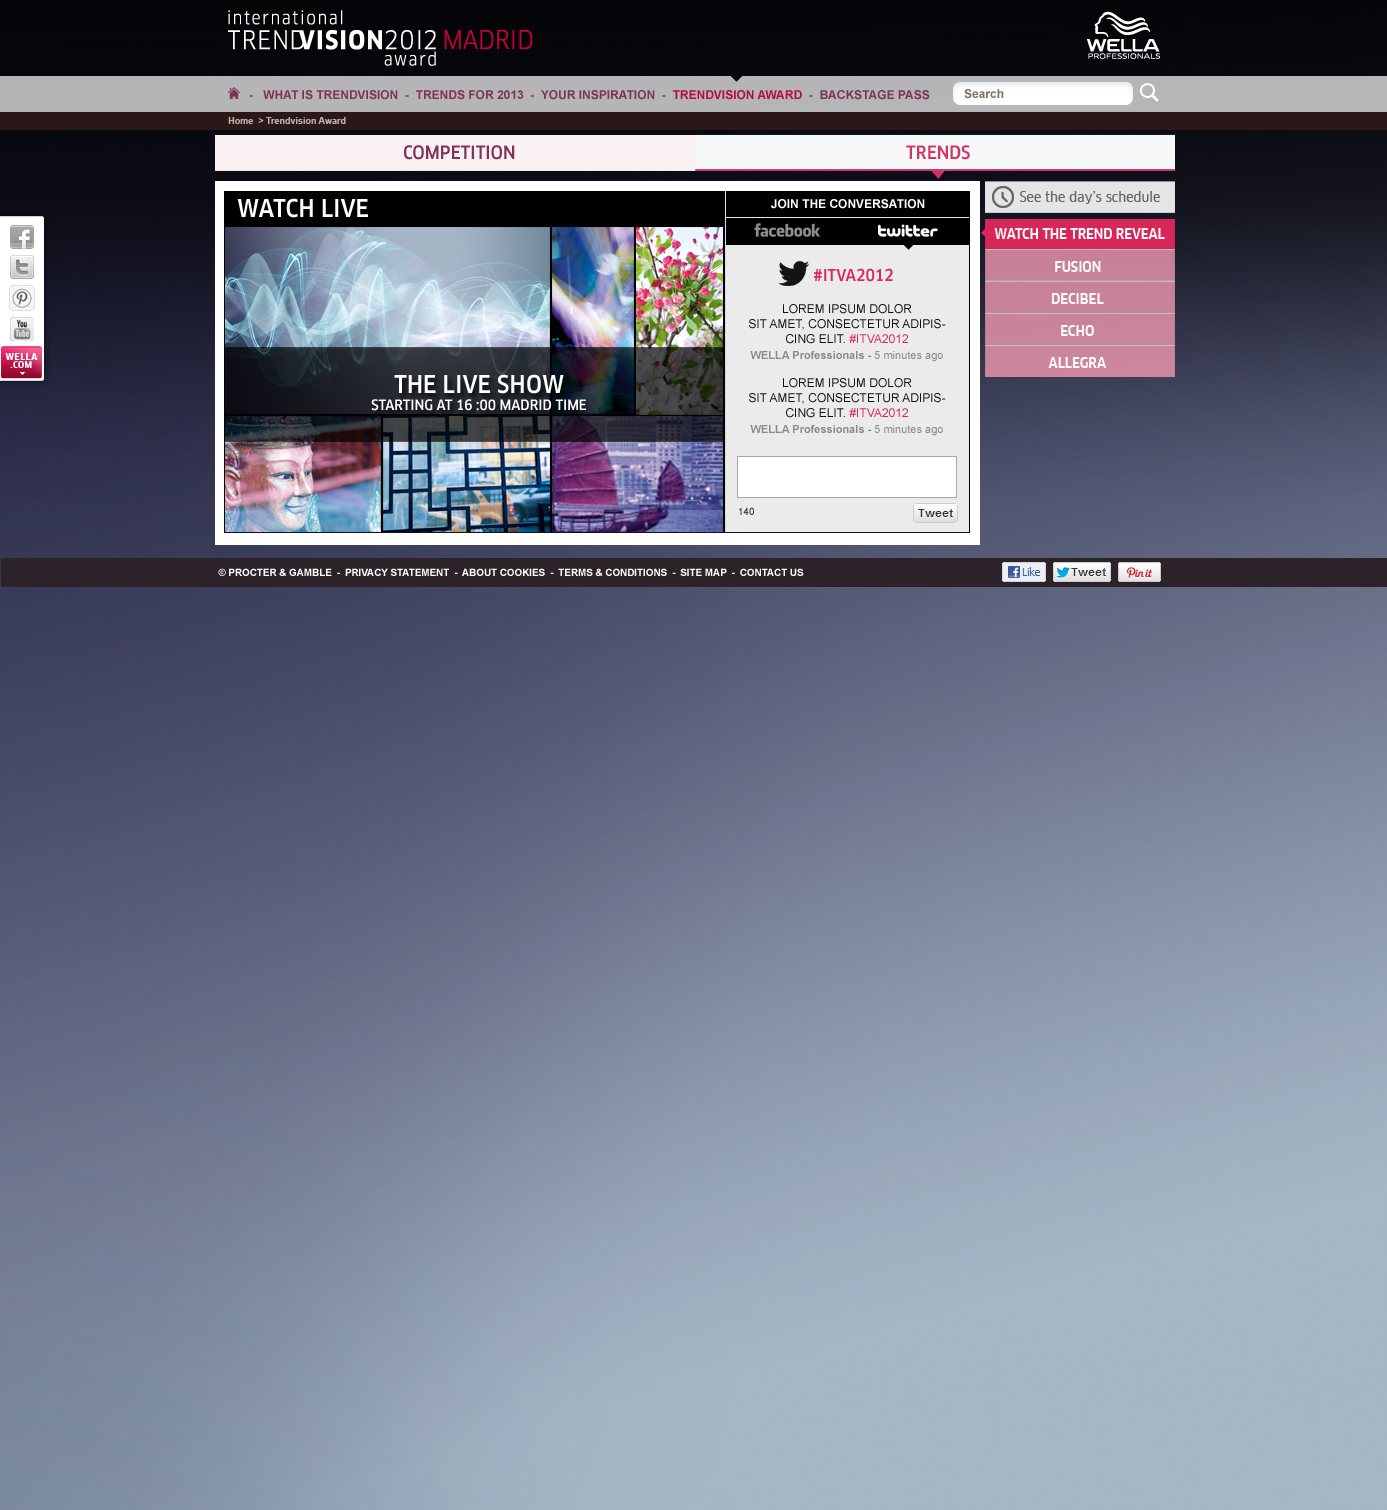This screenshot has height=1510, width=1387.
Task: See the day's schedule
Action: [1080, 197]
